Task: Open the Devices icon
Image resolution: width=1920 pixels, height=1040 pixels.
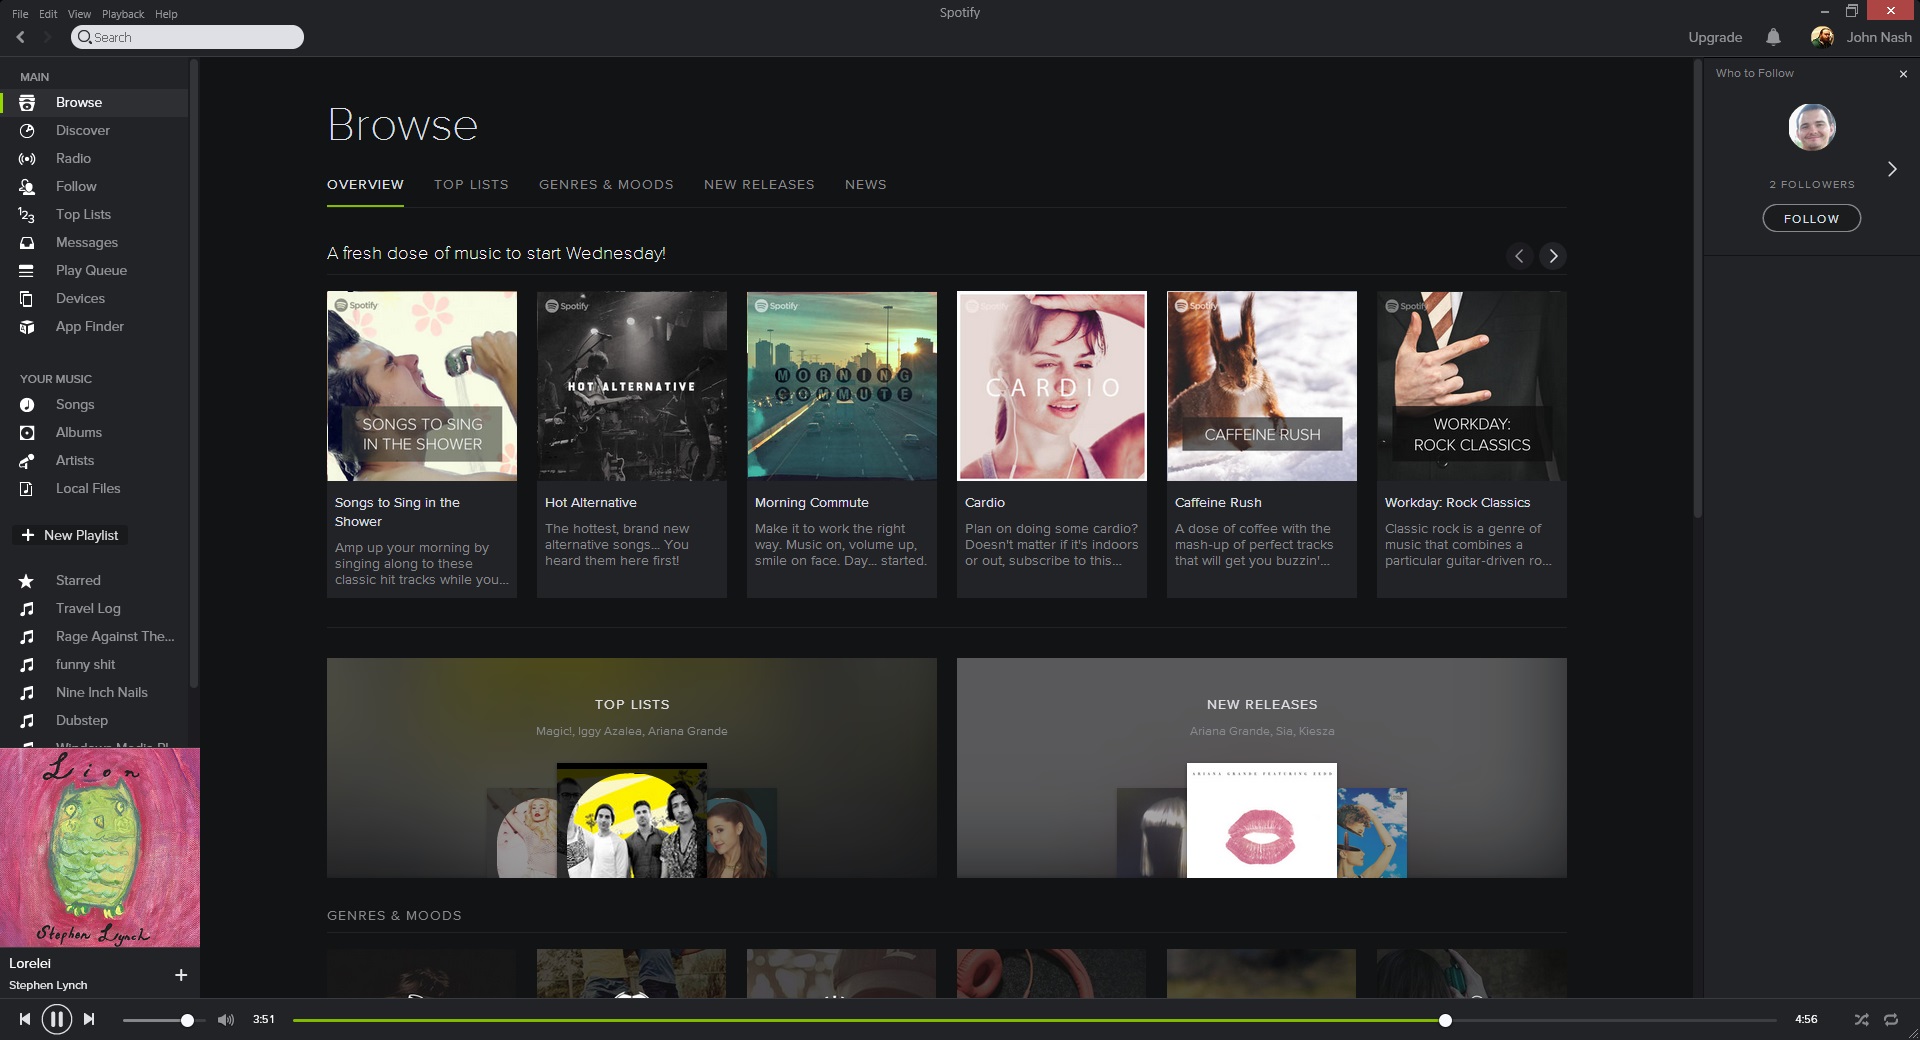Action: (x=27, y=299)
